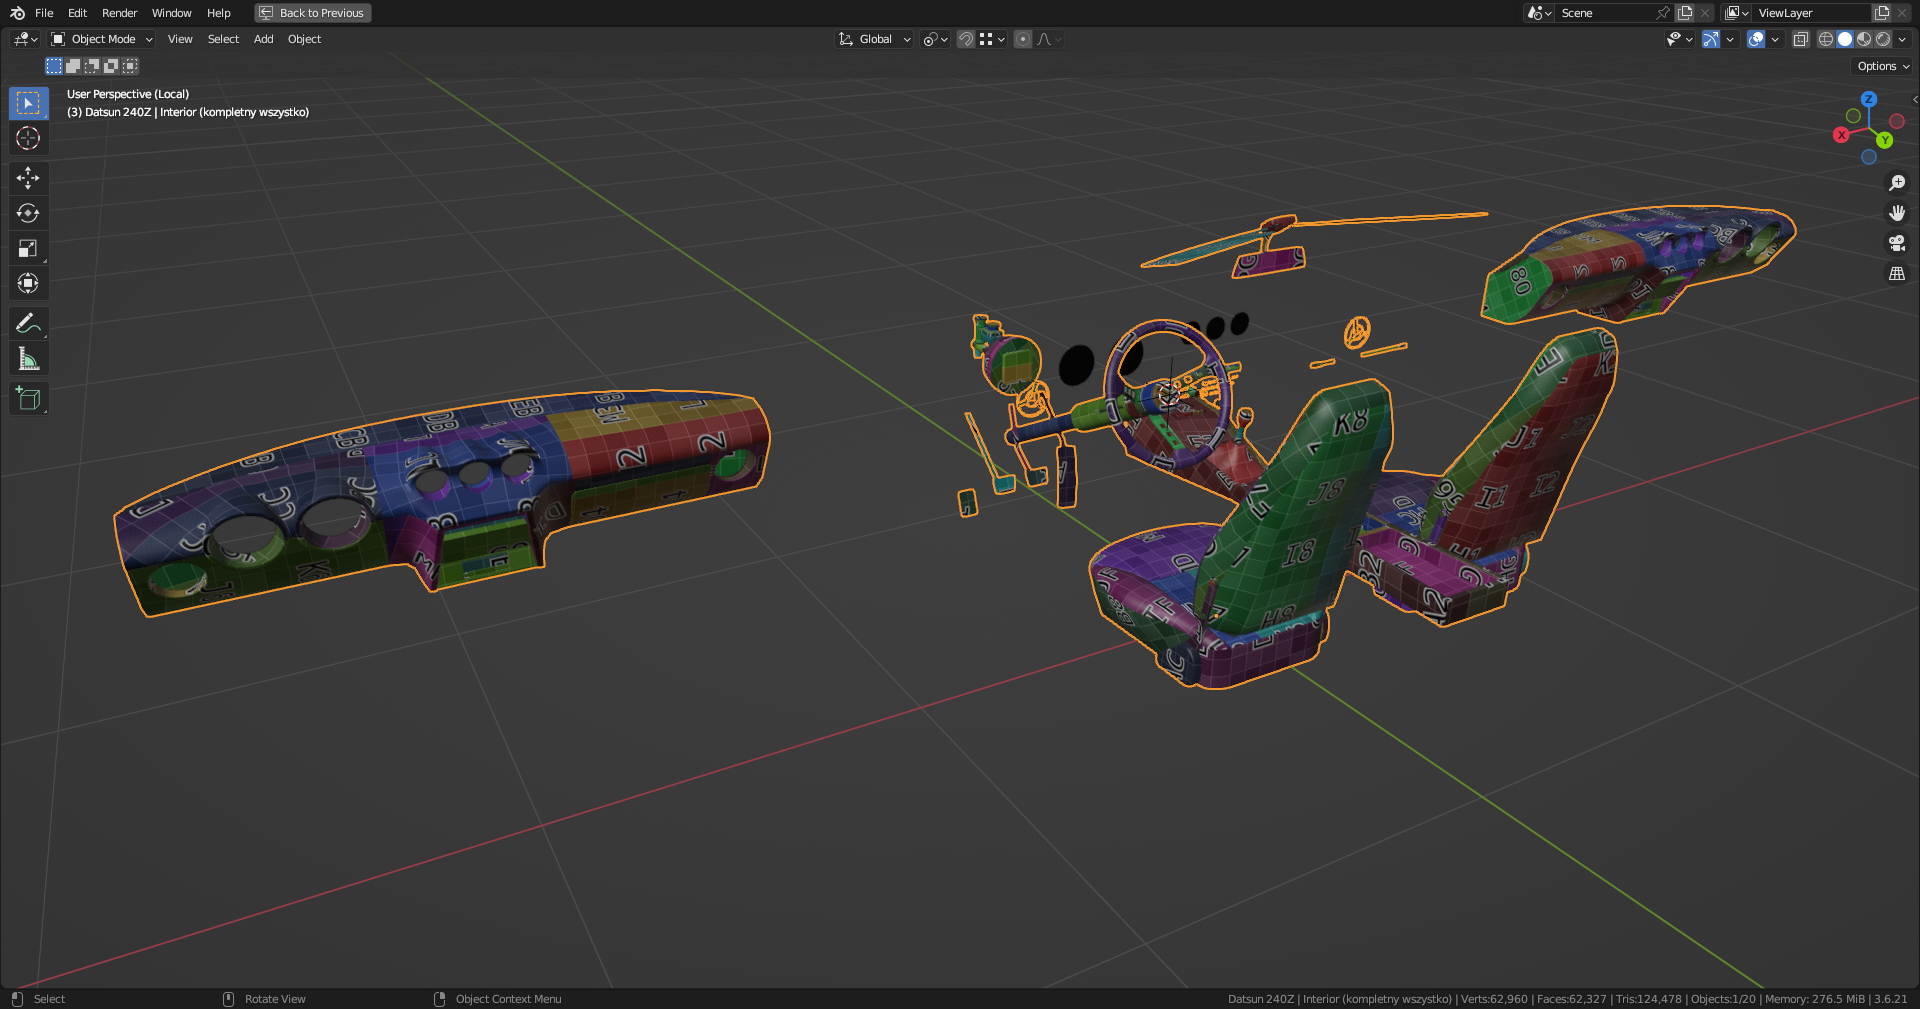Open the scene browse dropdown
This screenshot has height=1009, width=1920.
click(x=1539, y=13)
